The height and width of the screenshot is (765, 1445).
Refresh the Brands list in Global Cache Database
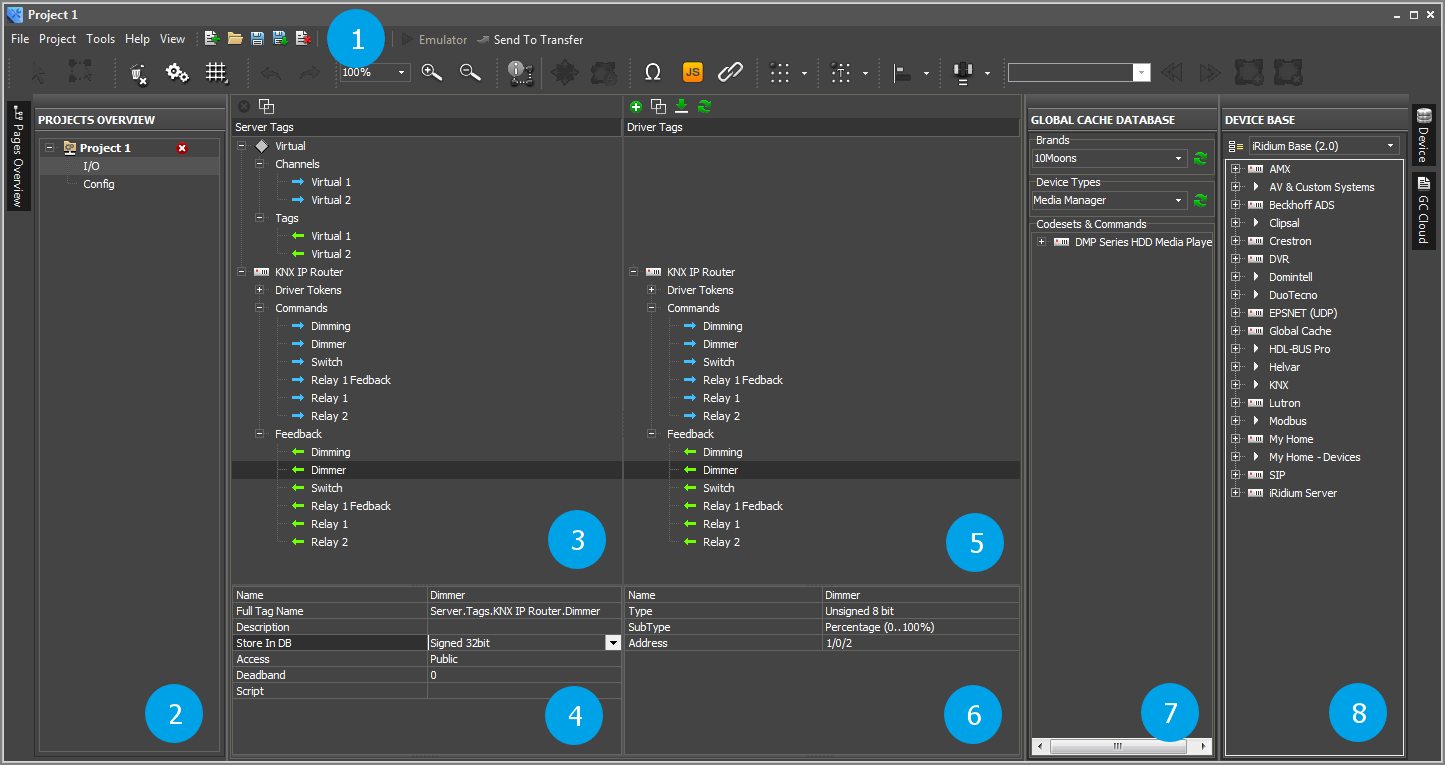[1200, 158]
